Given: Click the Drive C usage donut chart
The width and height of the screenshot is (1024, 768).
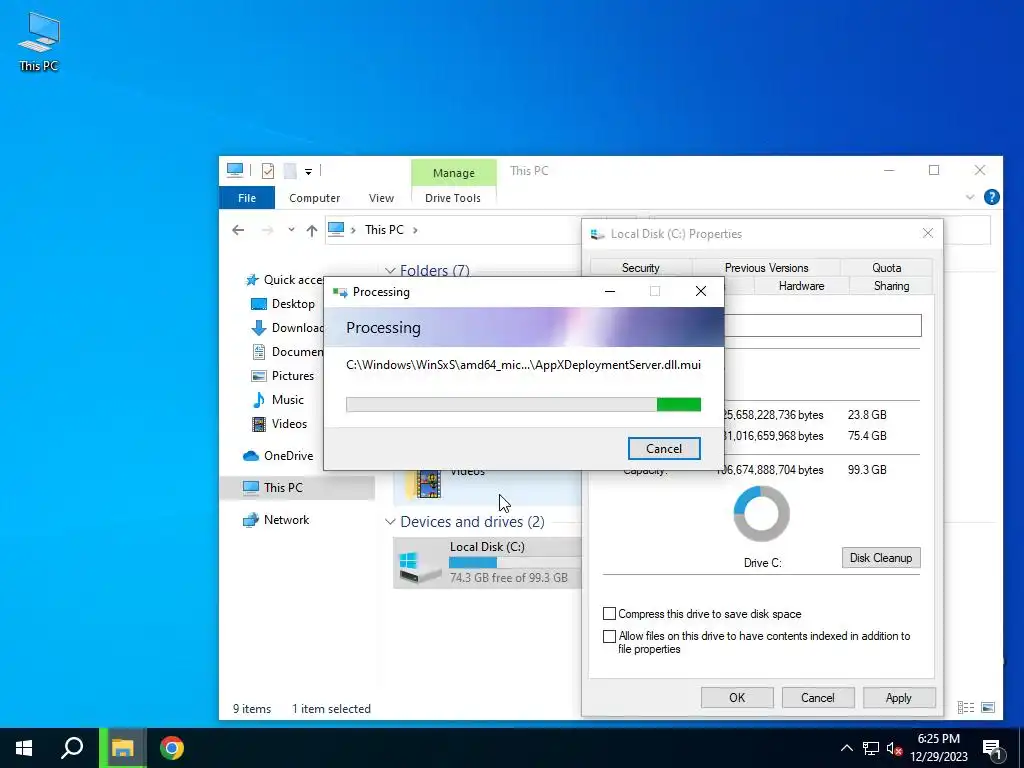Looking at the screenshot, I should 761,513.
